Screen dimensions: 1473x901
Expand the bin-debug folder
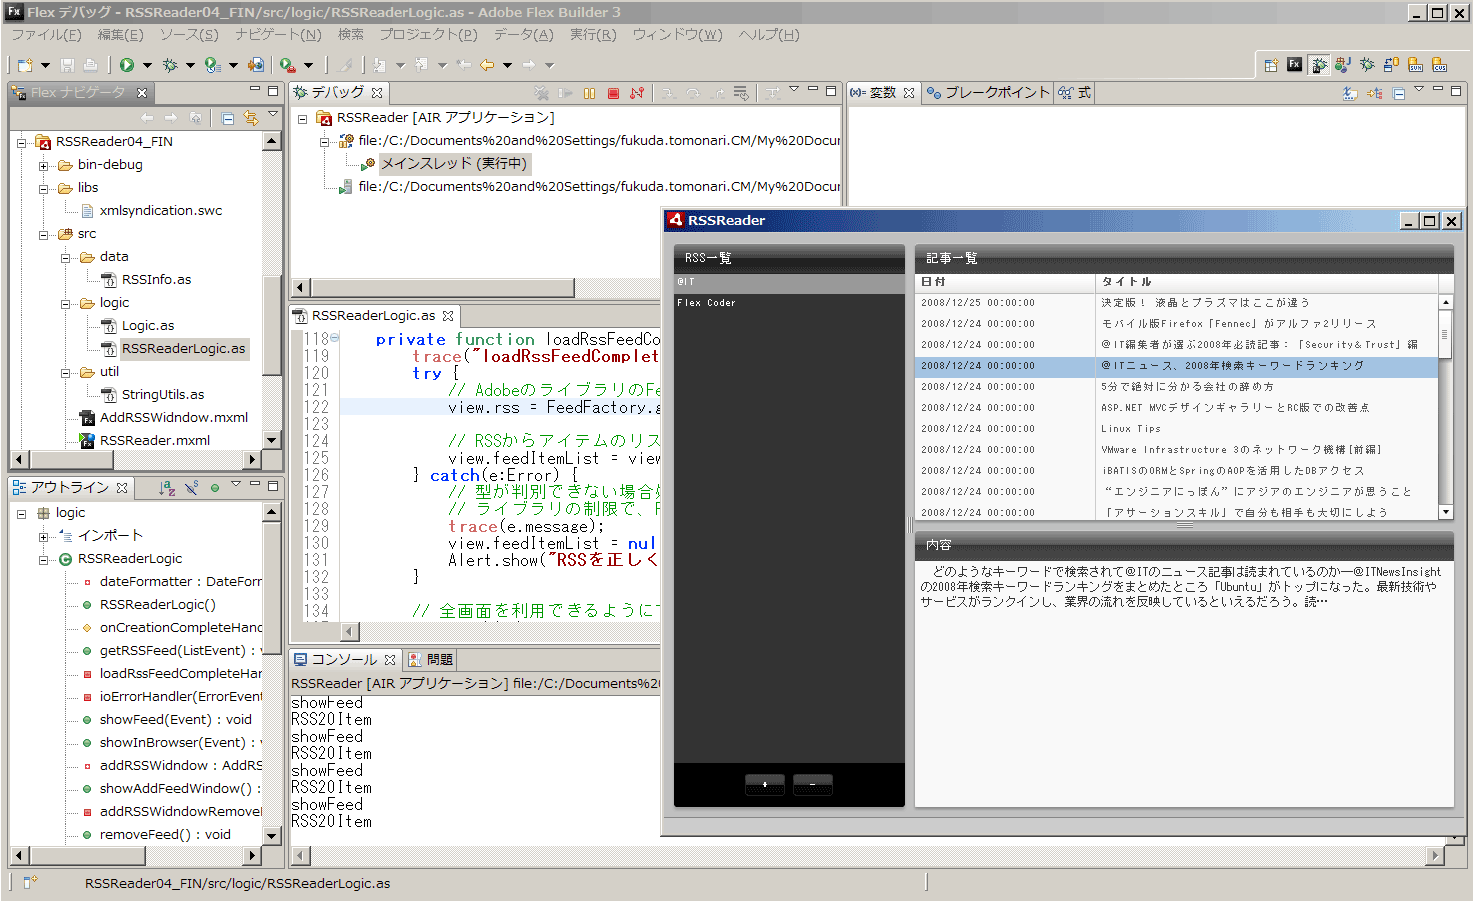(43, 165)
